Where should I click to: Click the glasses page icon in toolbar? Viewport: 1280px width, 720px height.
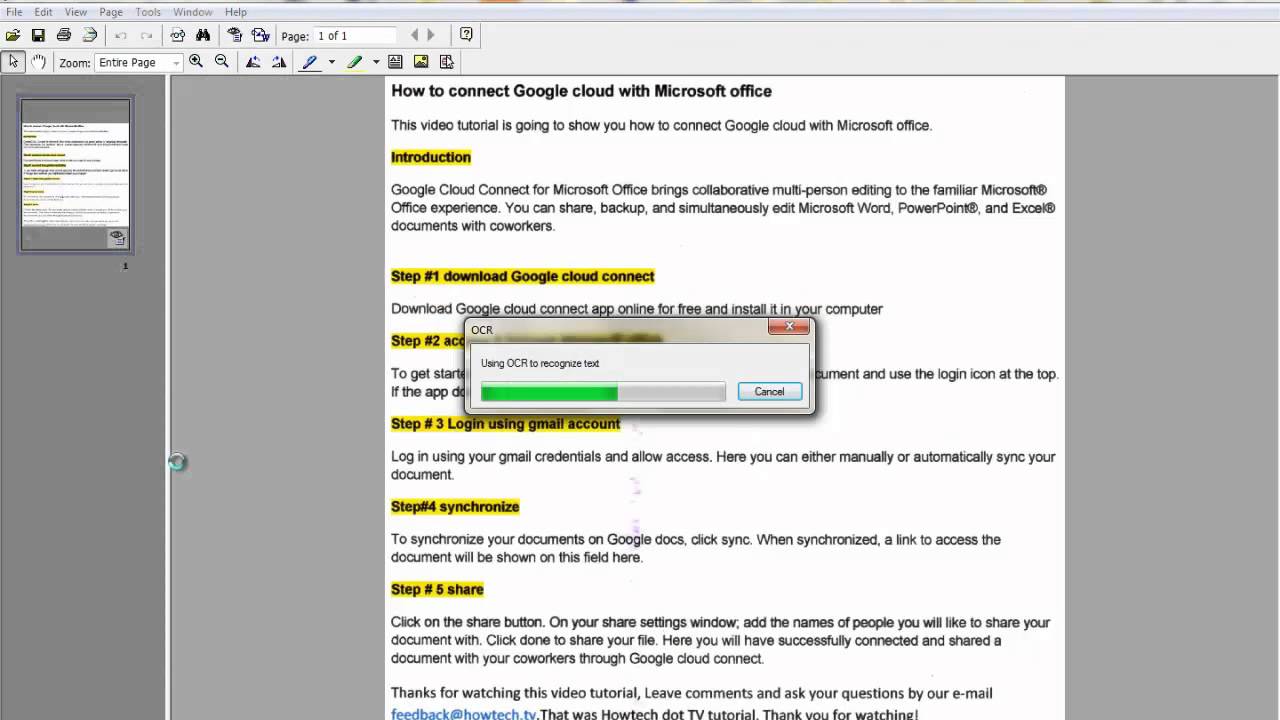click(x=177, y=35)
